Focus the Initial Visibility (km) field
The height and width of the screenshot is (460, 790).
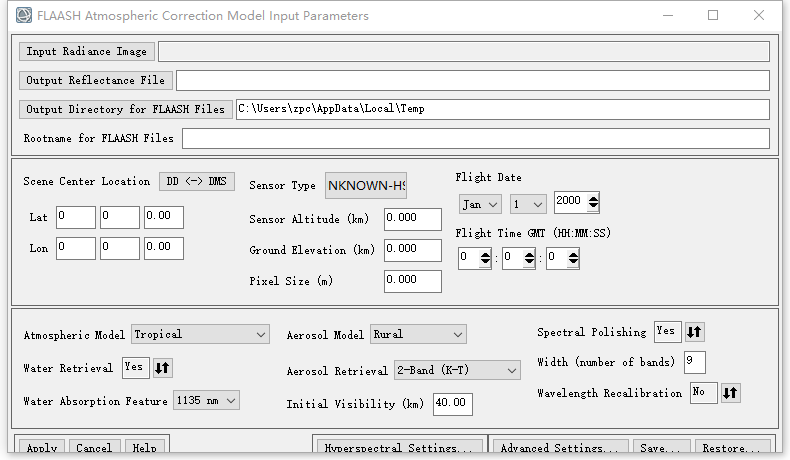(x=452, y=404)
